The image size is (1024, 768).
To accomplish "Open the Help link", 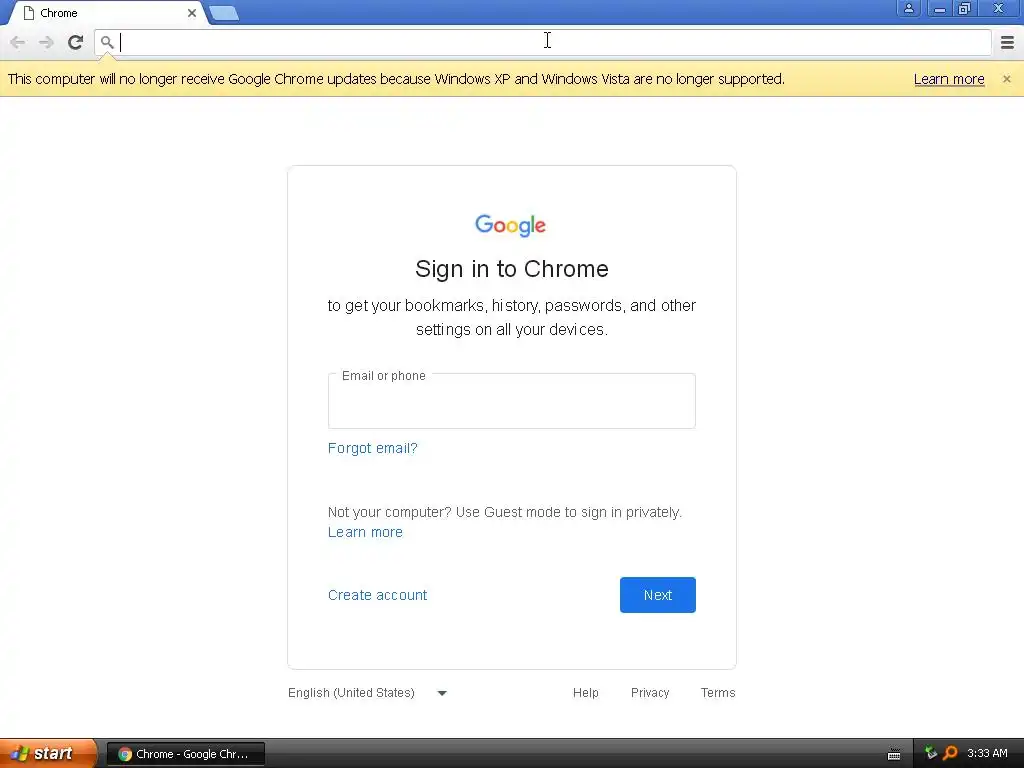I will click(x=586, y=693).
